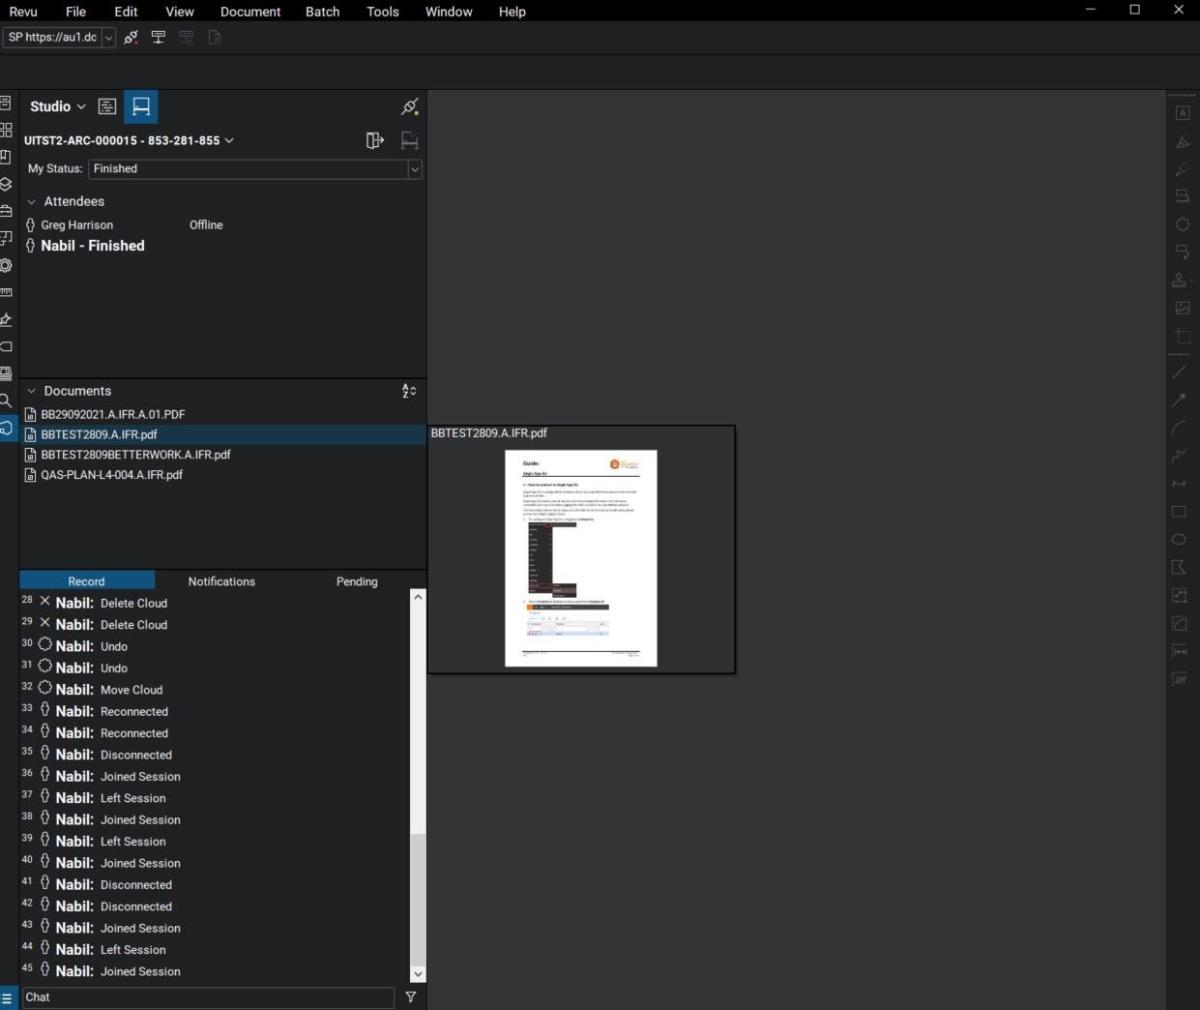Click the Sessions icon in Studio panel
The image size is (1200, 1010).
141,107
